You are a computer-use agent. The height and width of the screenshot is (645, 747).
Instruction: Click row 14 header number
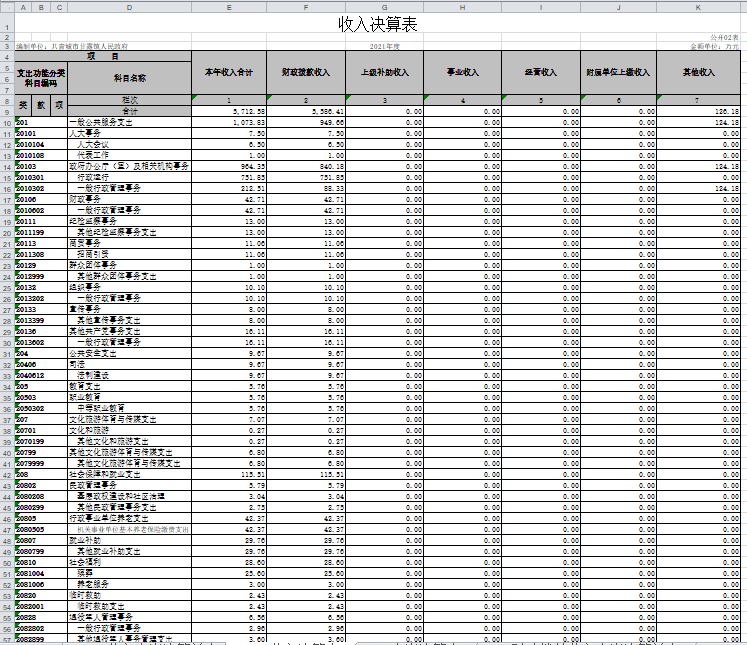6,166
